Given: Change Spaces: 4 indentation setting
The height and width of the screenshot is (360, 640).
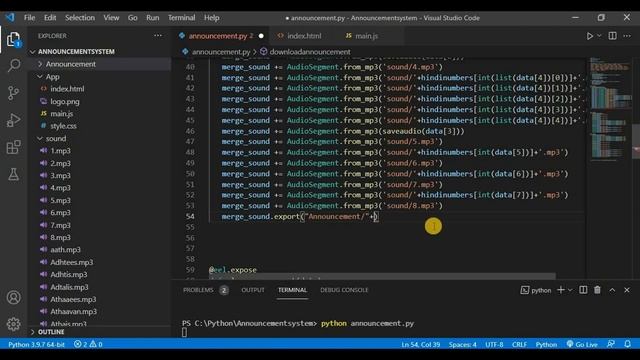Looking at the screenshot, I should (x=462, y=344).
